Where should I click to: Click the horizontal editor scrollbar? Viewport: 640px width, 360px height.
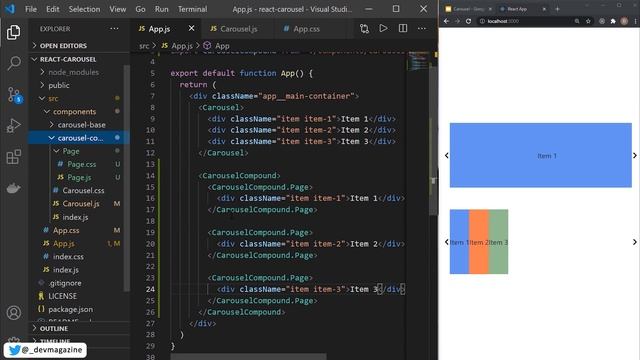248,357
